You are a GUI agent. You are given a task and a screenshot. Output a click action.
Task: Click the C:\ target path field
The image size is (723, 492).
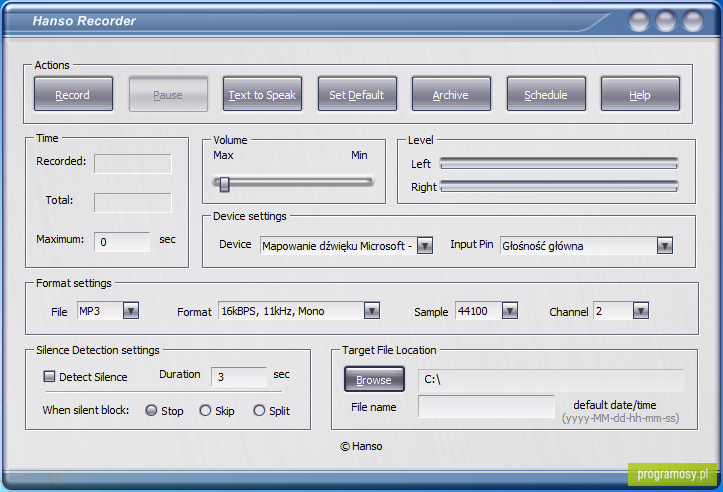tap(551, 379)
